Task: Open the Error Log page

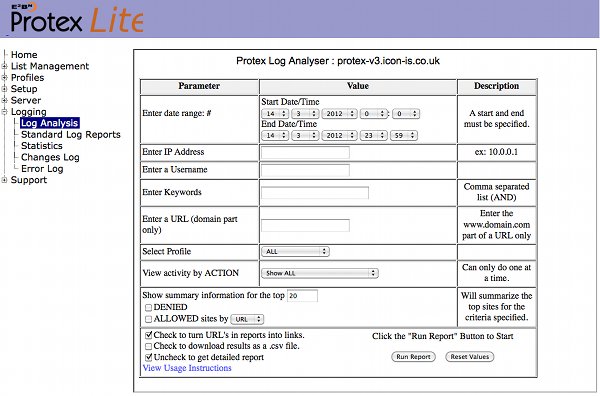Action: [42, 169]
